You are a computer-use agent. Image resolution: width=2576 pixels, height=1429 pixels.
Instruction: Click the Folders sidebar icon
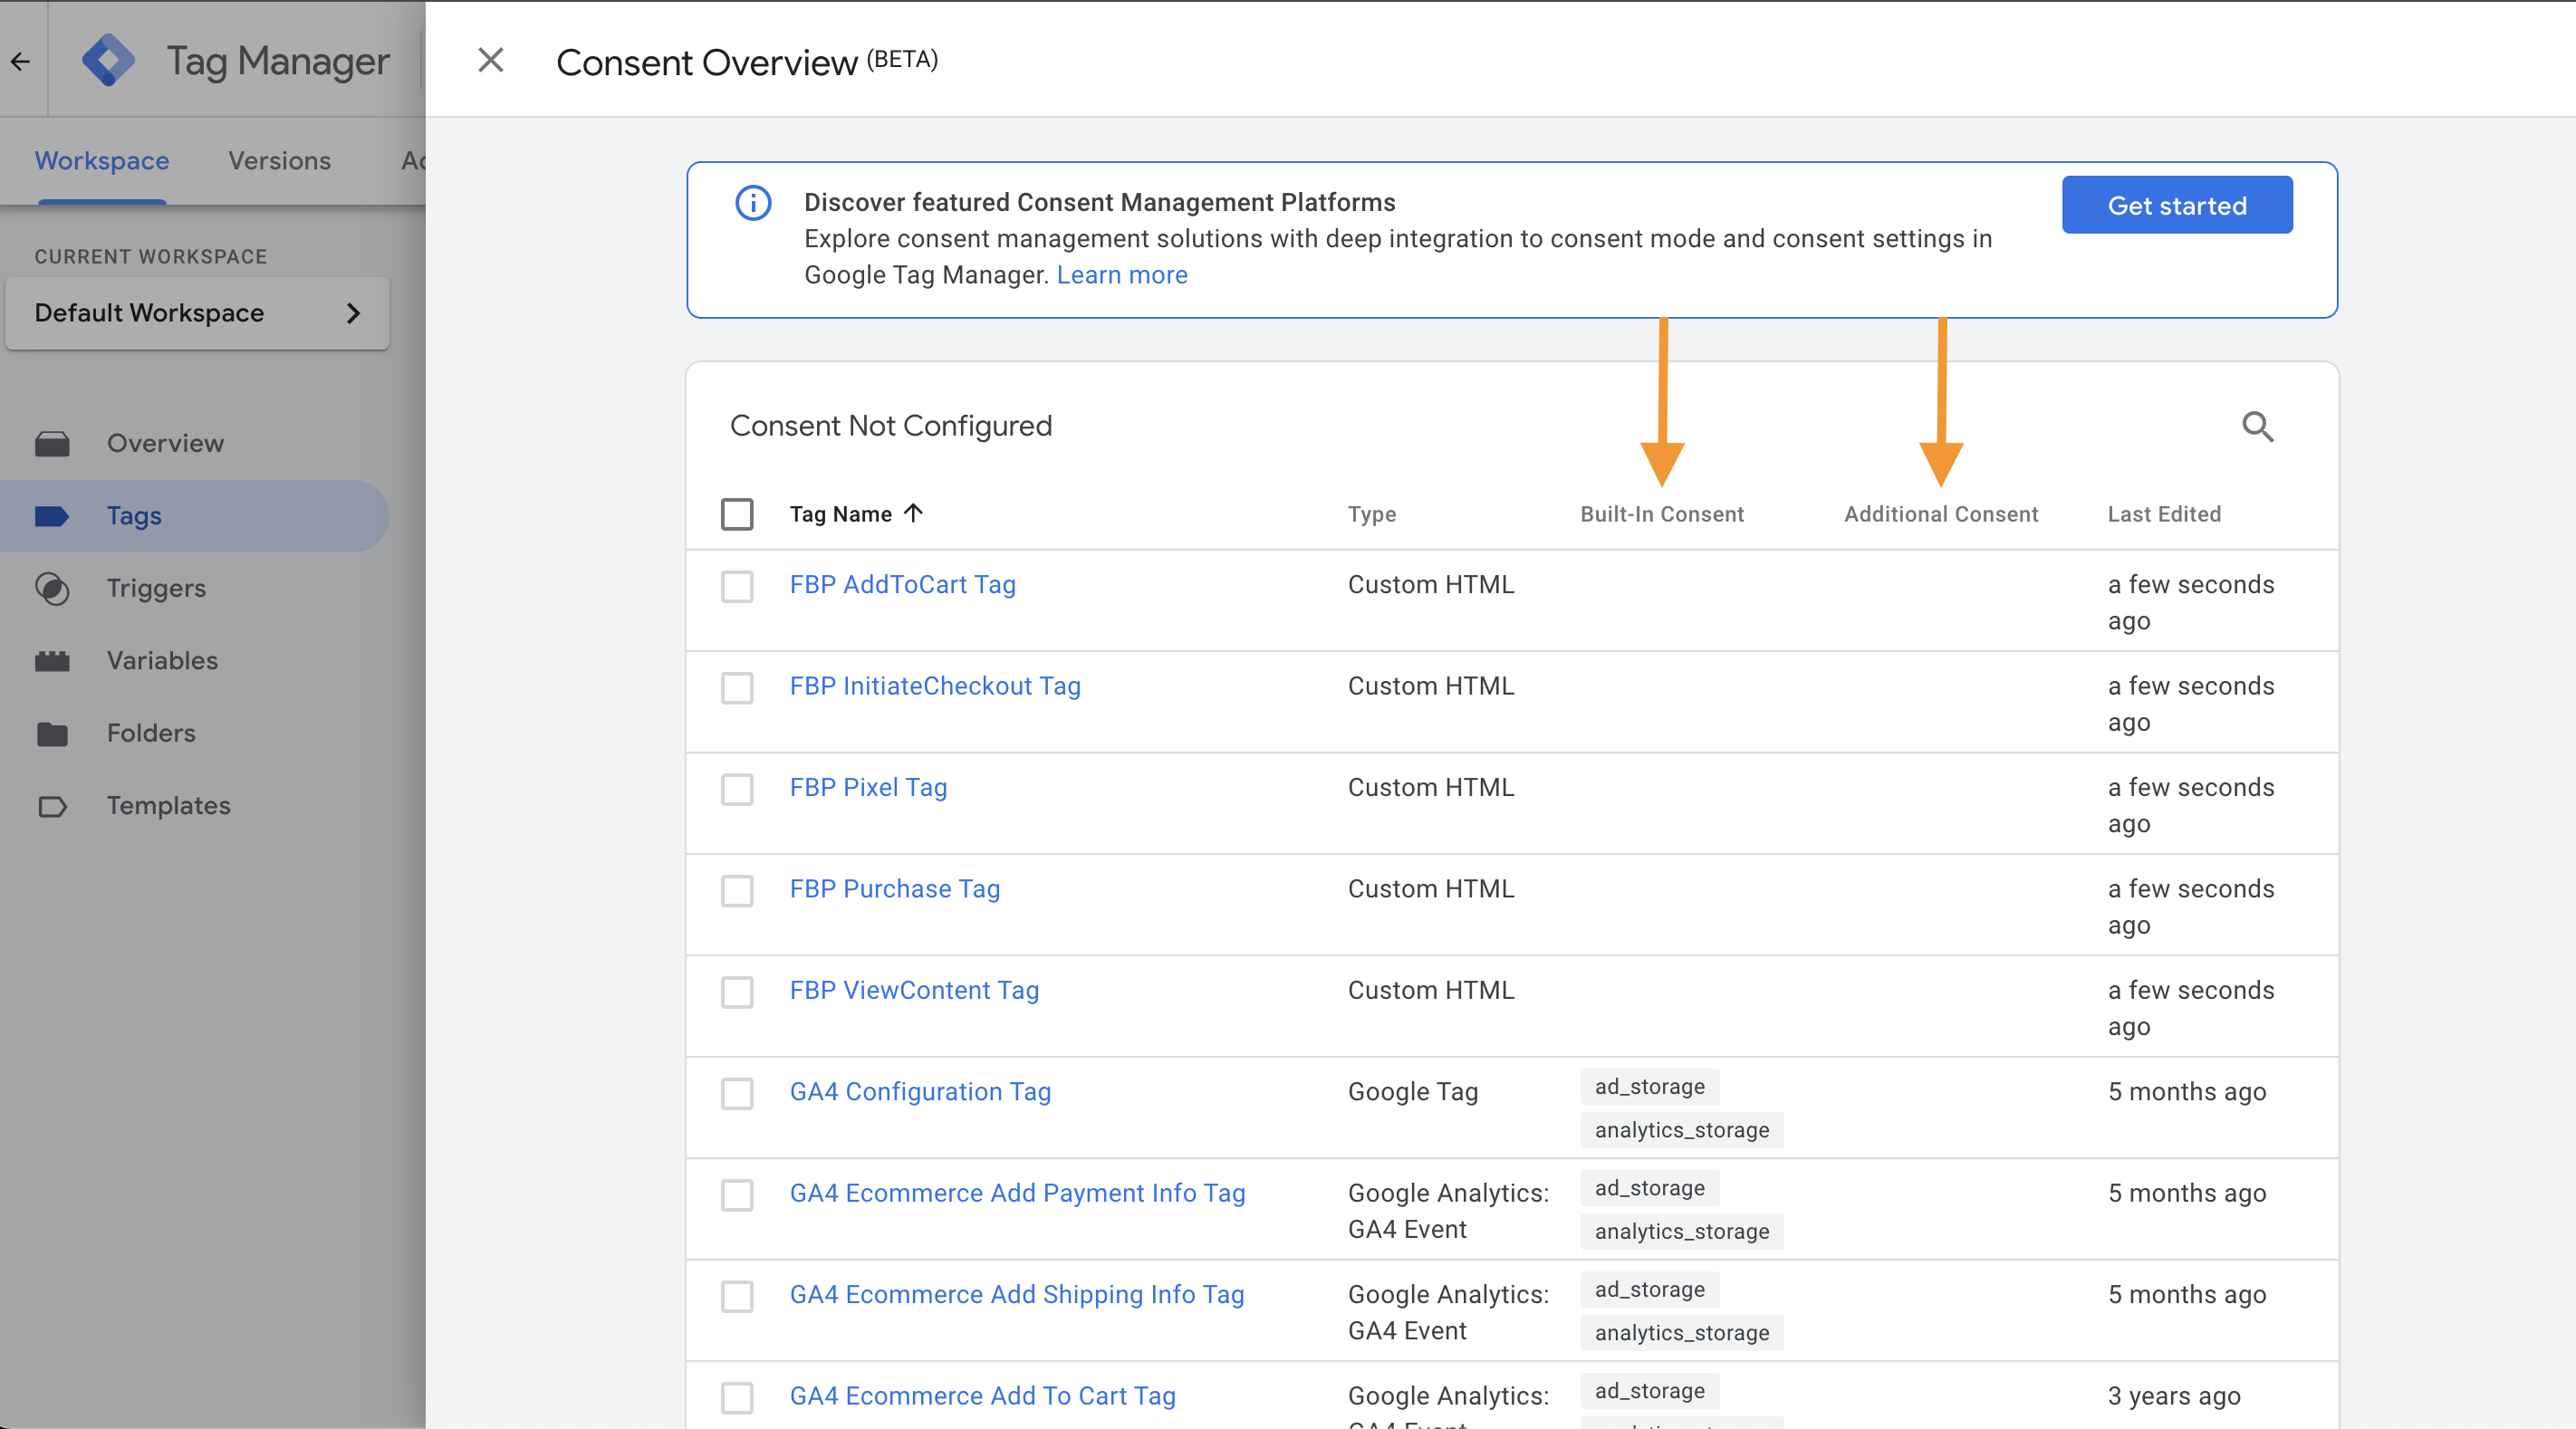click(x=52, y=733)
